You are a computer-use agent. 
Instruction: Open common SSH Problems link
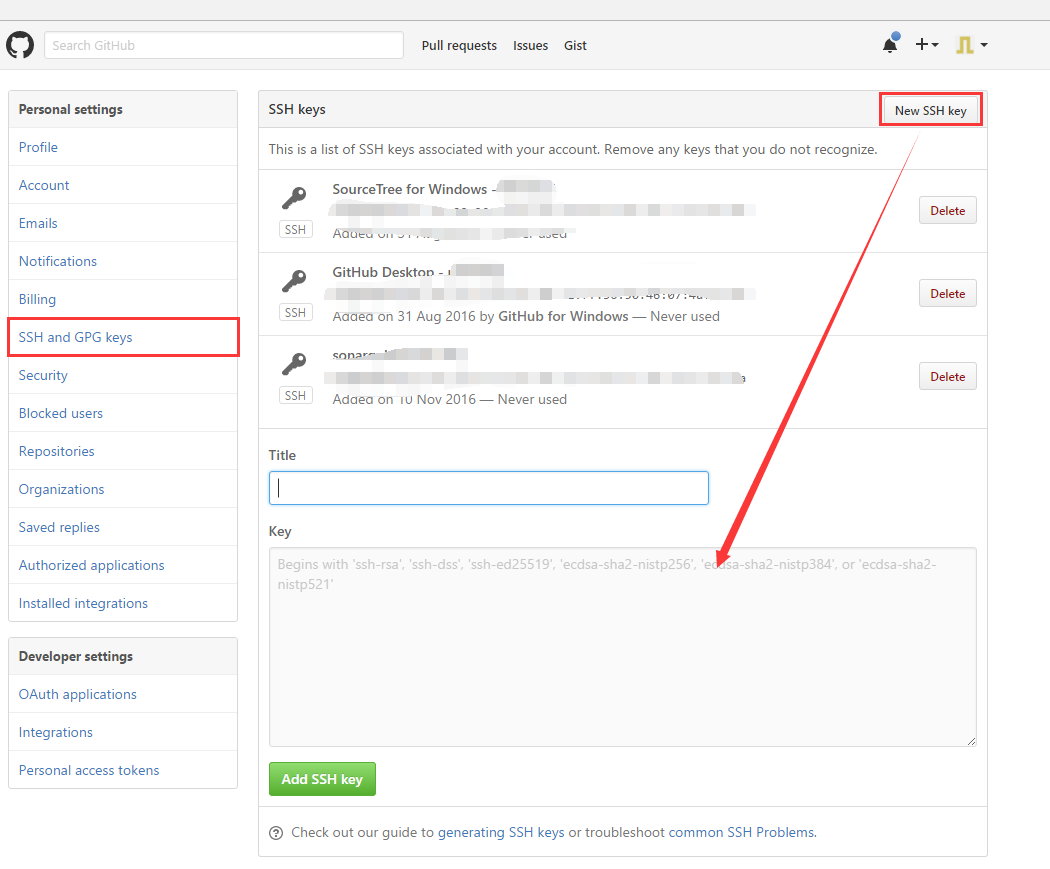coord(742,832)
